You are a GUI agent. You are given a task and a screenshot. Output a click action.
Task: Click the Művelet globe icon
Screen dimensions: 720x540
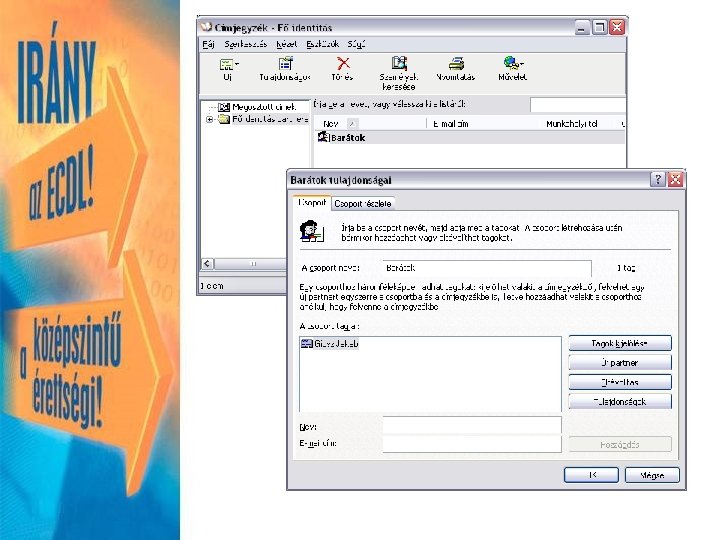(x=511, y=63)
